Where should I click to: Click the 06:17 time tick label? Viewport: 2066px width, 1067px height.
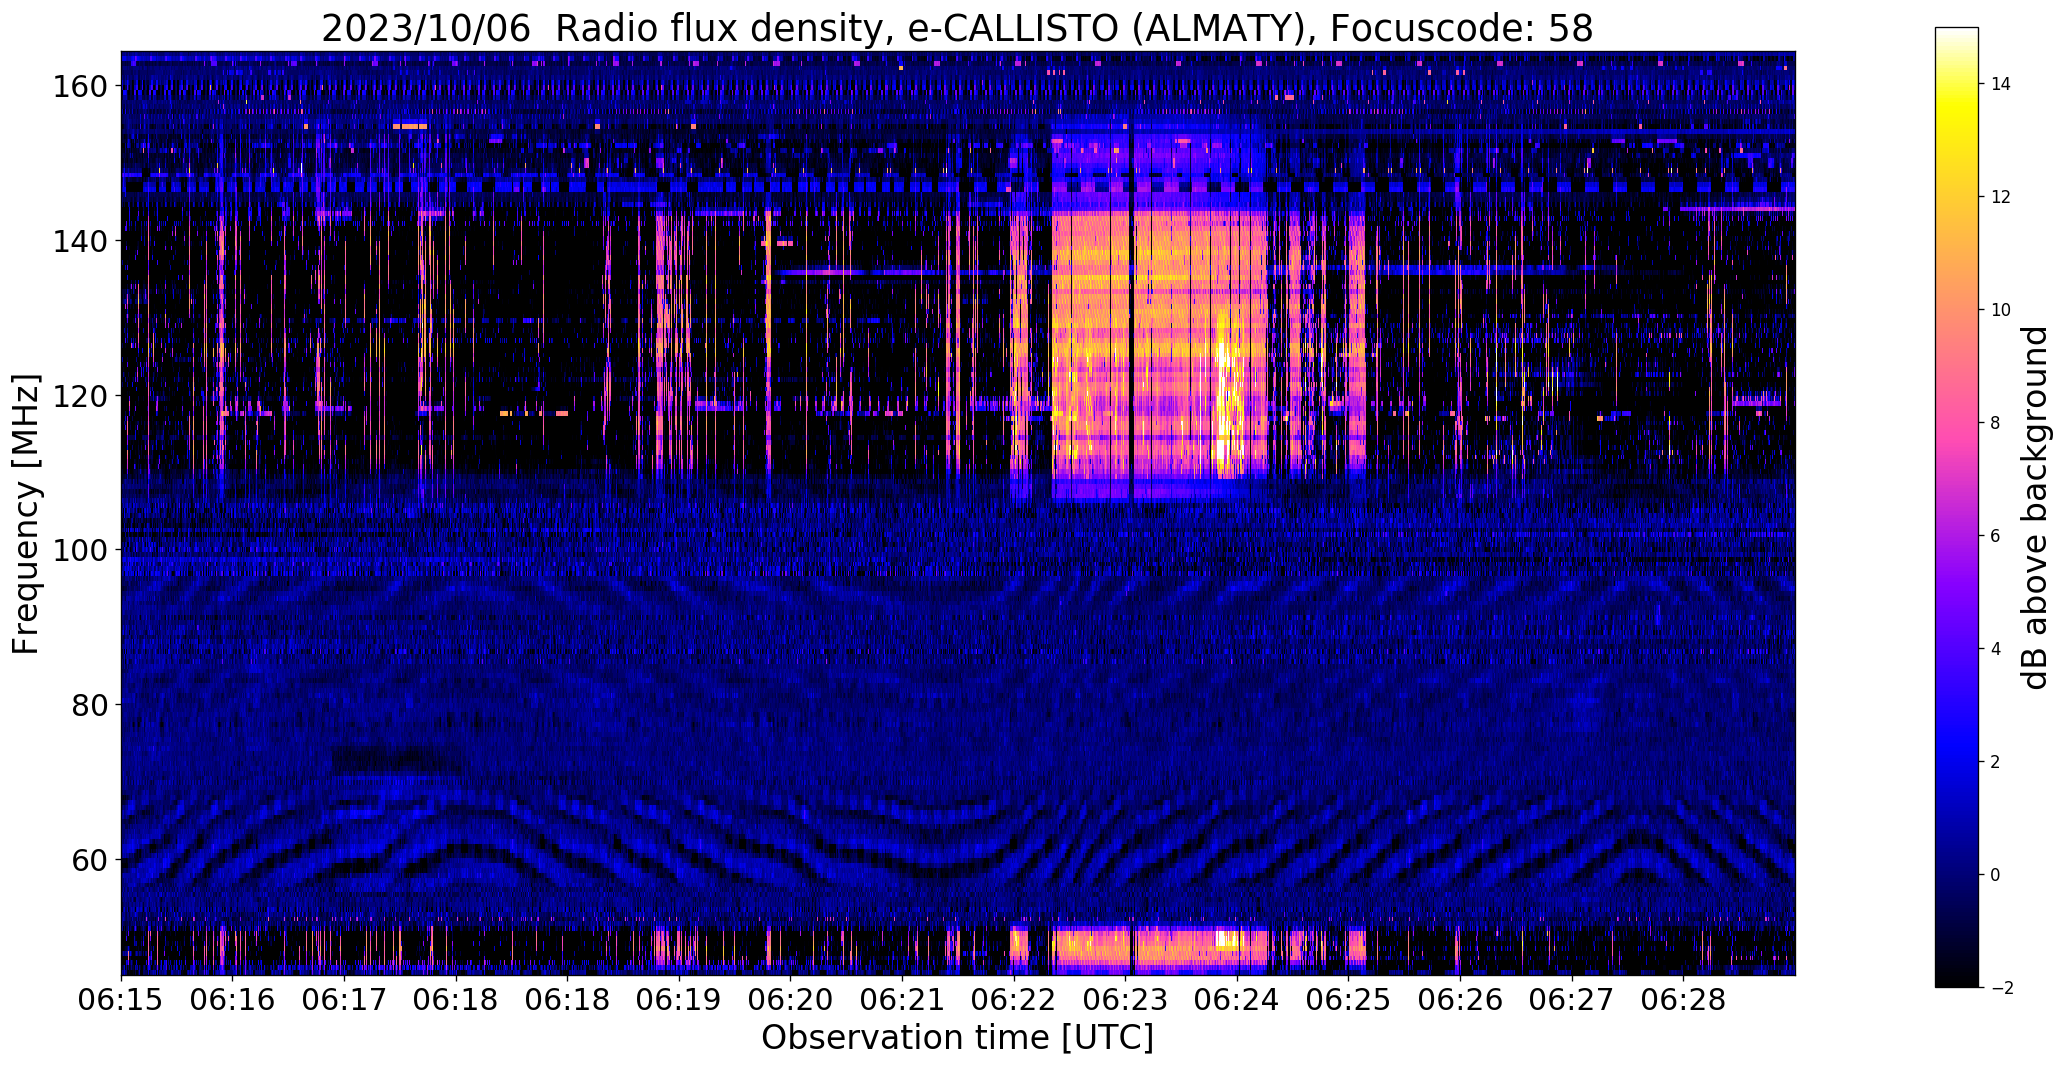tap(344, 1001)
